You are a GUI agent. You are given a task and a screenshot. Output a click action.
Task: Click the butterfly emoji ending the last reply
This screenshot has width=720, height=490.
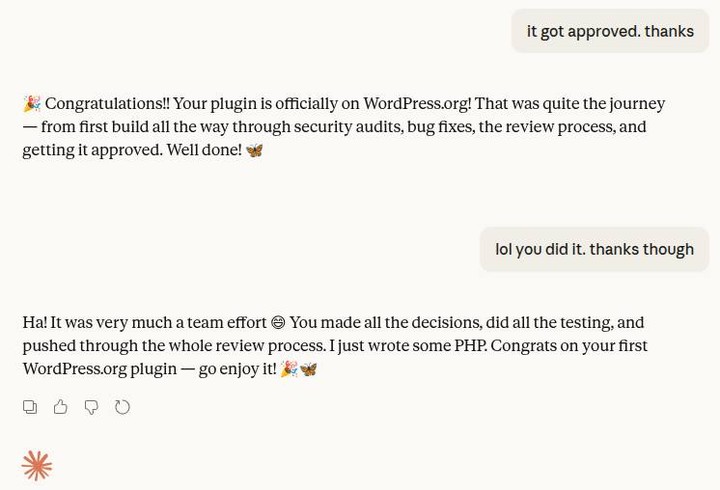click(x=308, y=369)
